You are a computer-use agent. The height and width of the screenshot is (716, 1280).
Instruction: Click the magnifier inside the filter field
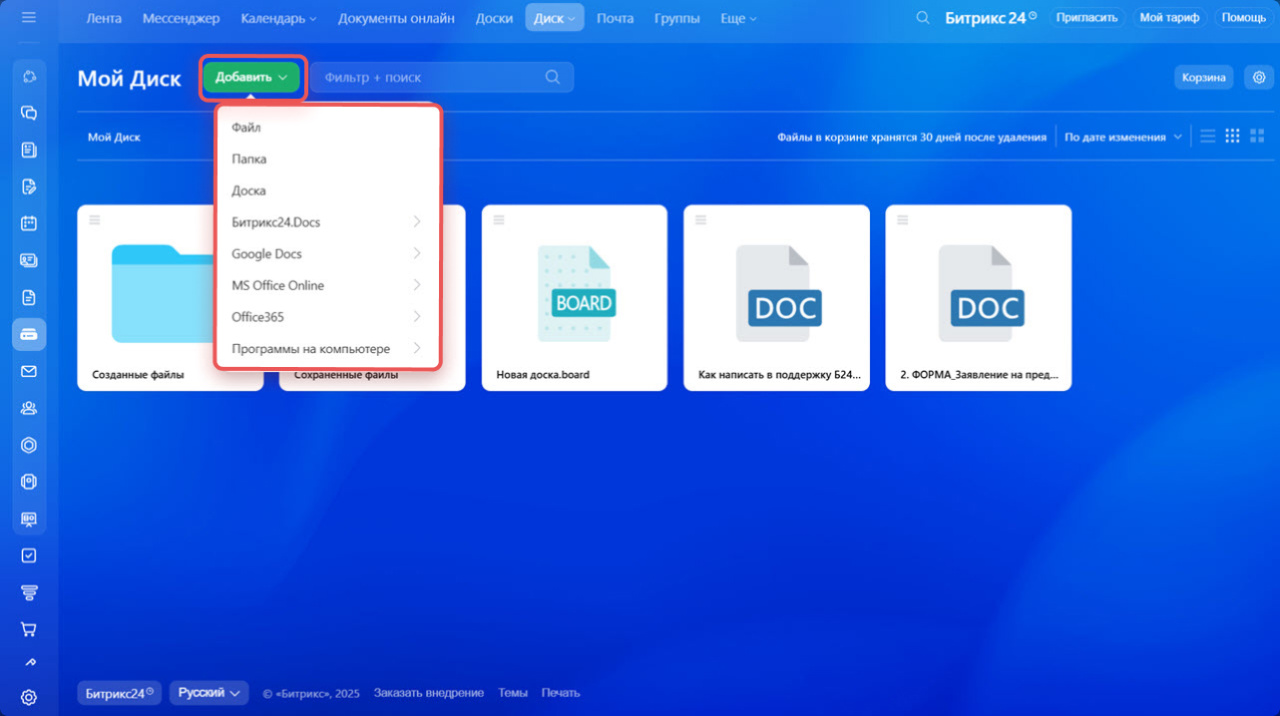pyautogui.click(x=552, y=77)
